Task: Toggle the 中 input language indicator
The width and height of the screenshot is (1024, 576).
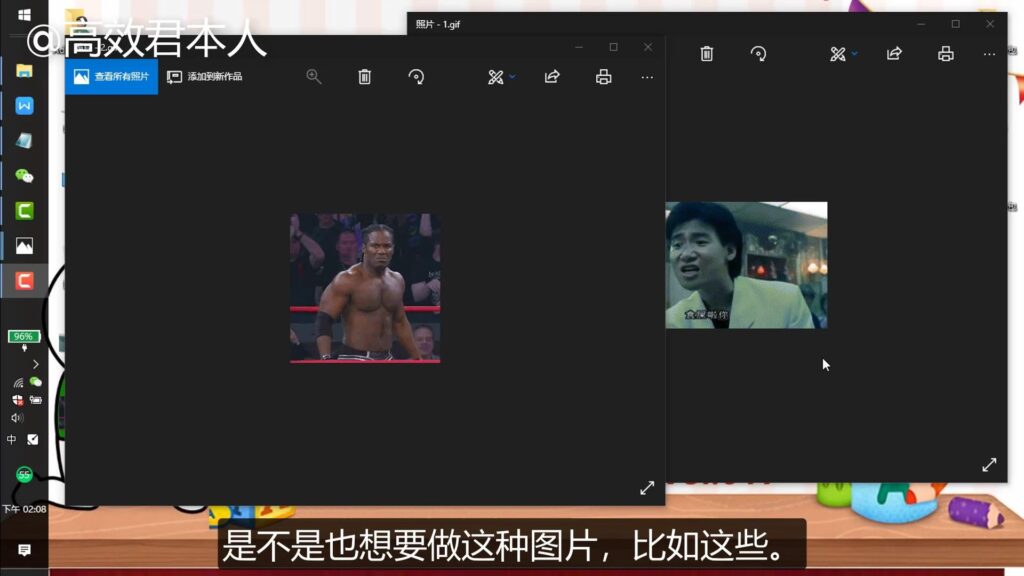Action: [12, 440]
